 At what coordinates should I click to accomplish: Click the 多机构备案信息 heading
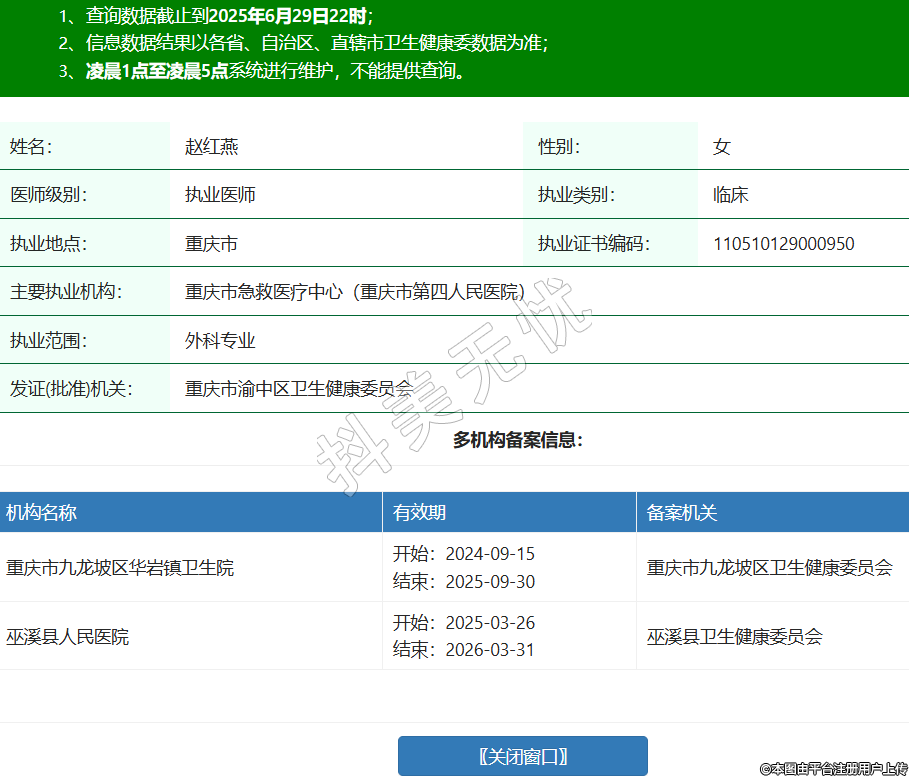517,440
